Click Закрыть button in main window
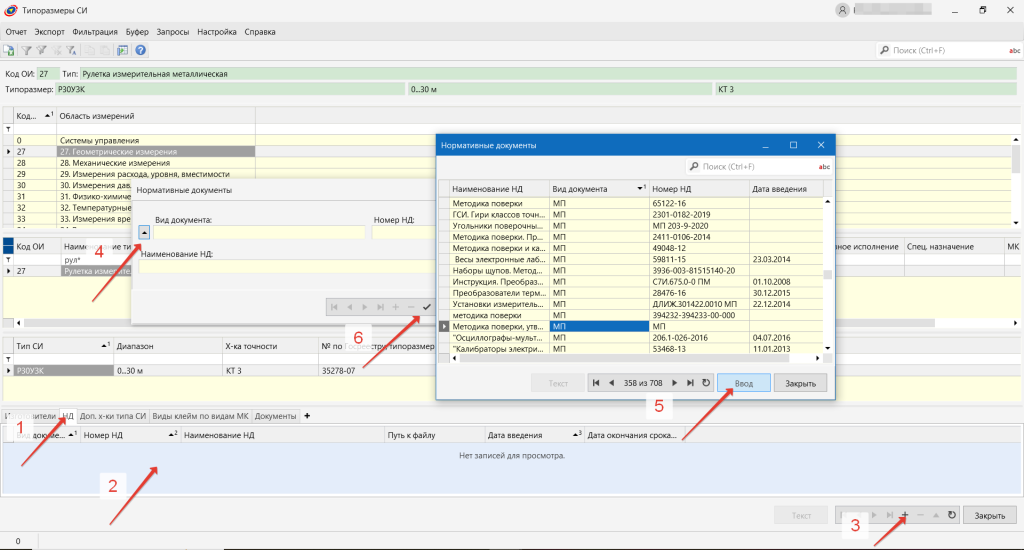This screenshot has width=1024, height=550. point(990,515)
